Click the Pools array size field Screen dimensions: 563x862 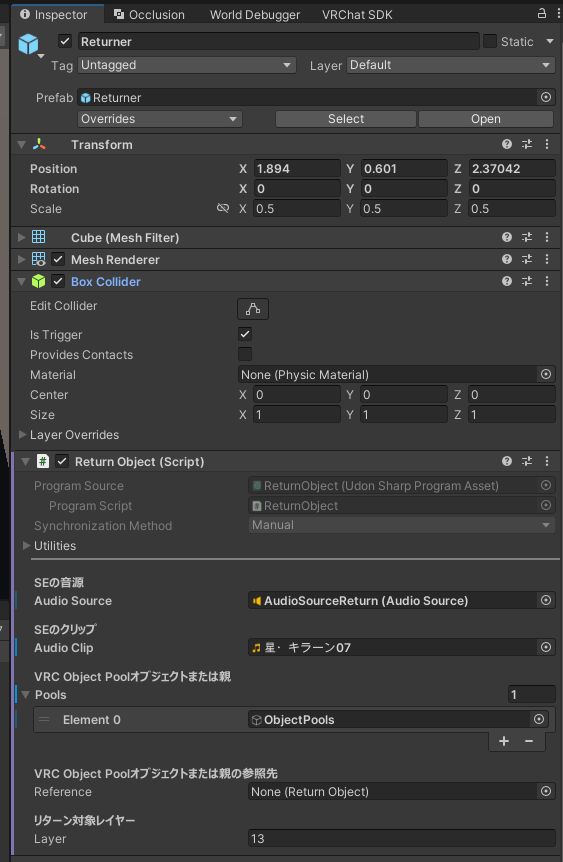coord(532,694)
